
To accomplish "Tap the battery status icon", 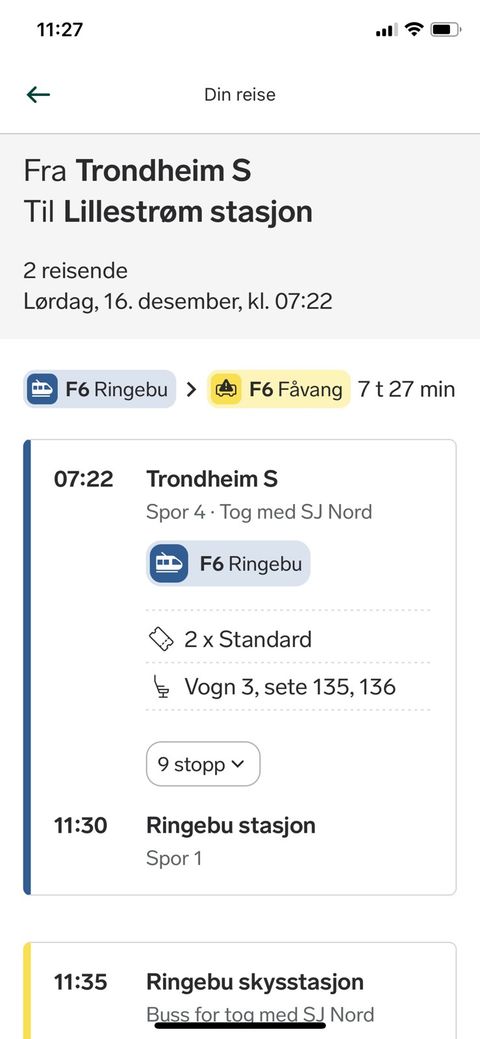I will coord(446,29).
